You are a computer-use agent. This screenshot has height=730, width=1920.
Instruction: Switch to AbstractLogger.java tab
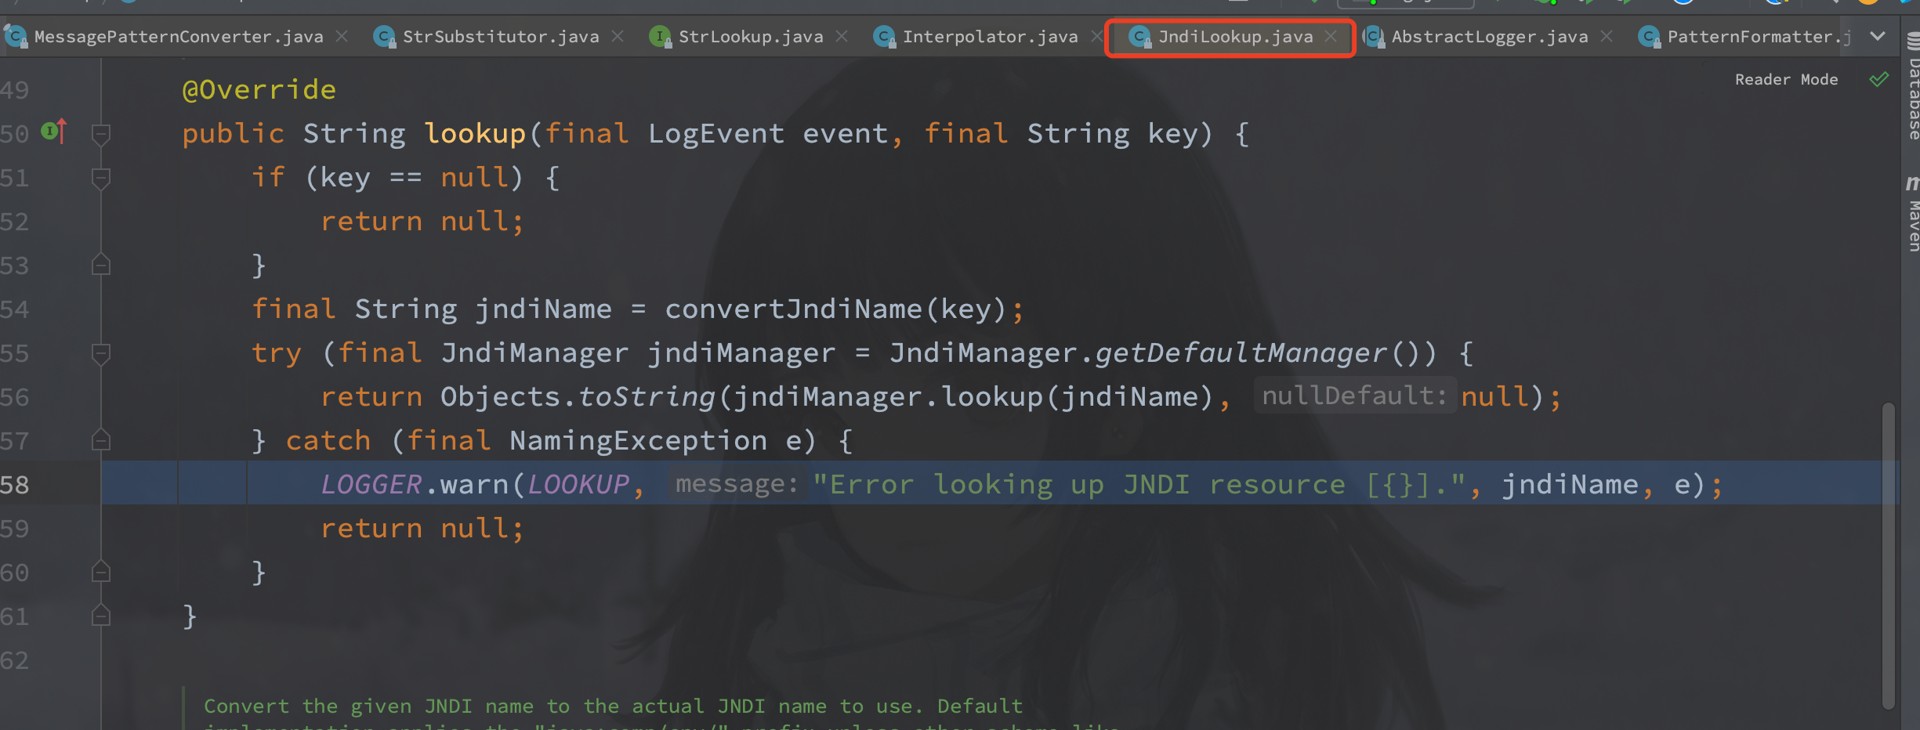click(x=1489, y=37)
